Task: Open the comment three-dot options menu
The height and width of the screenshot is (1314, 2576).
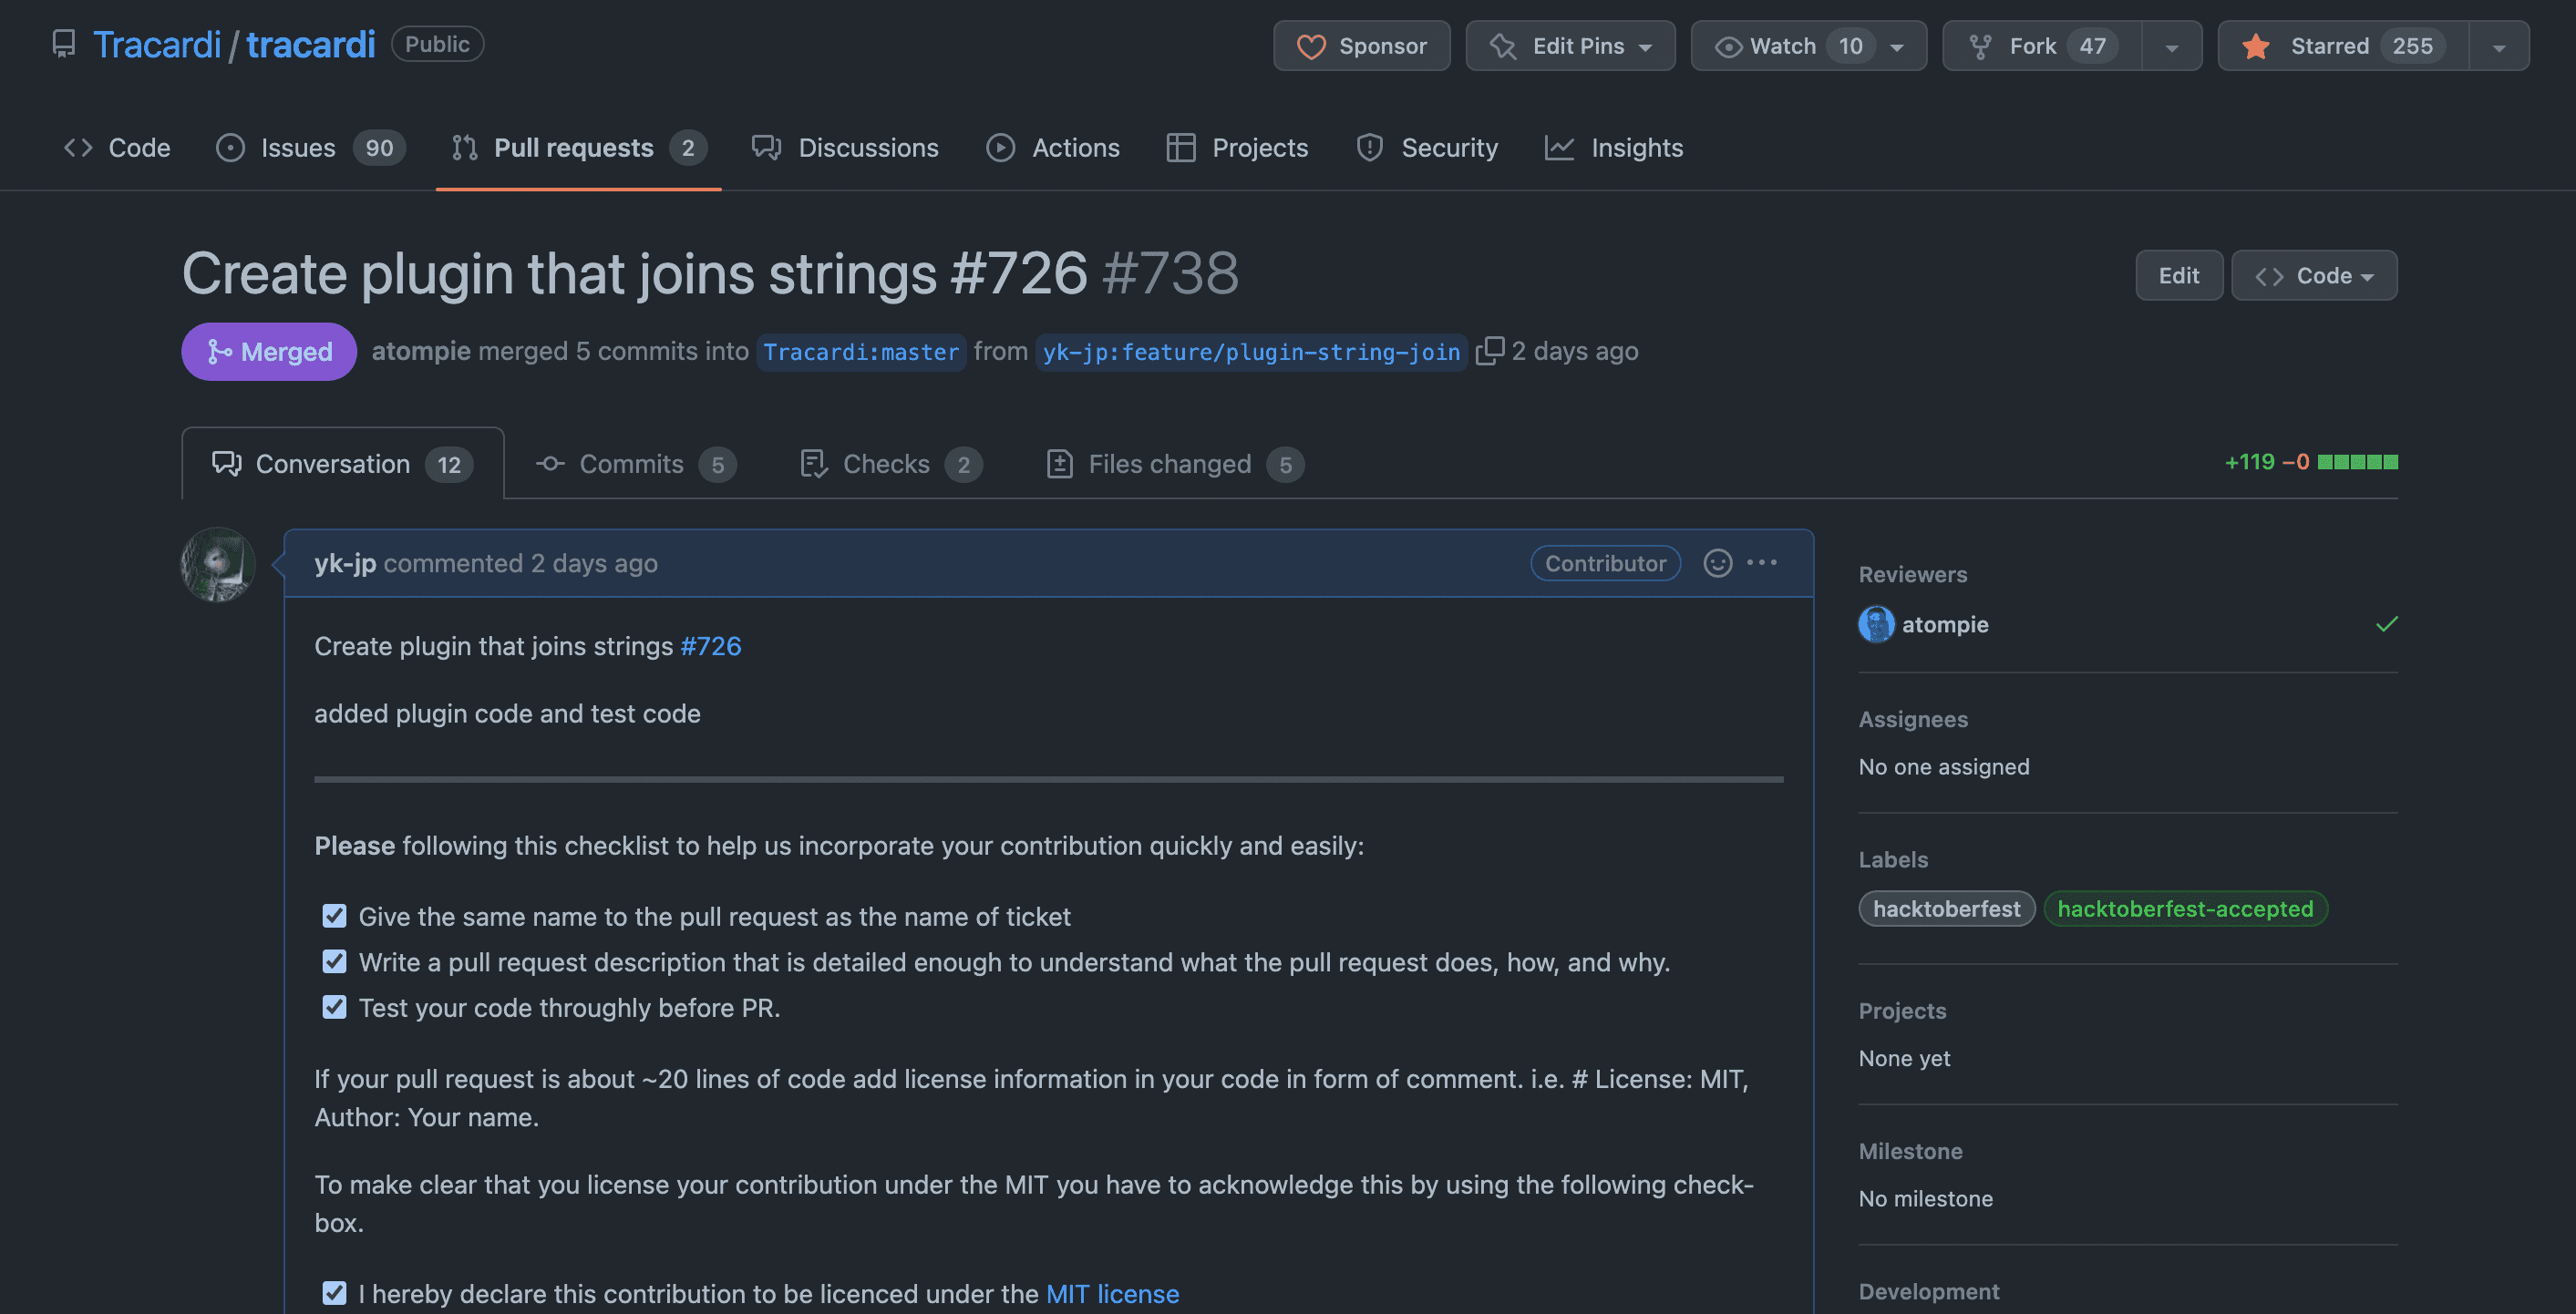Action: click(1762, 563)
